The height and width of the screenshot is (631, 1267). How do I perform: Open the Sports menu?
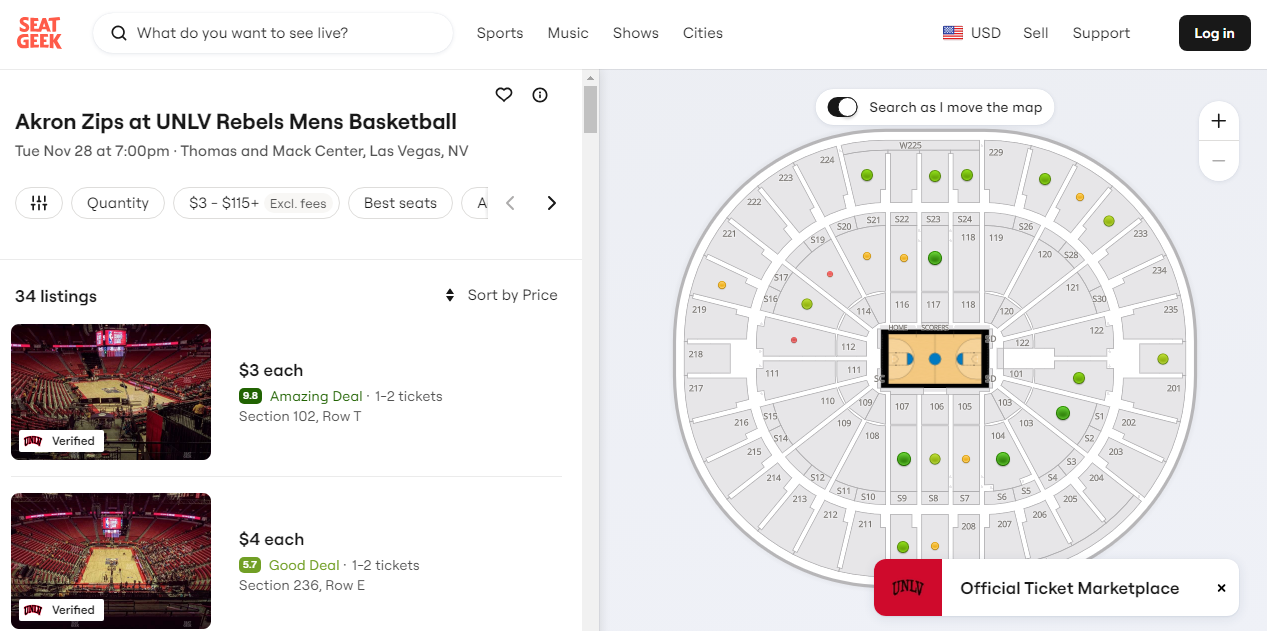(500, 33)
